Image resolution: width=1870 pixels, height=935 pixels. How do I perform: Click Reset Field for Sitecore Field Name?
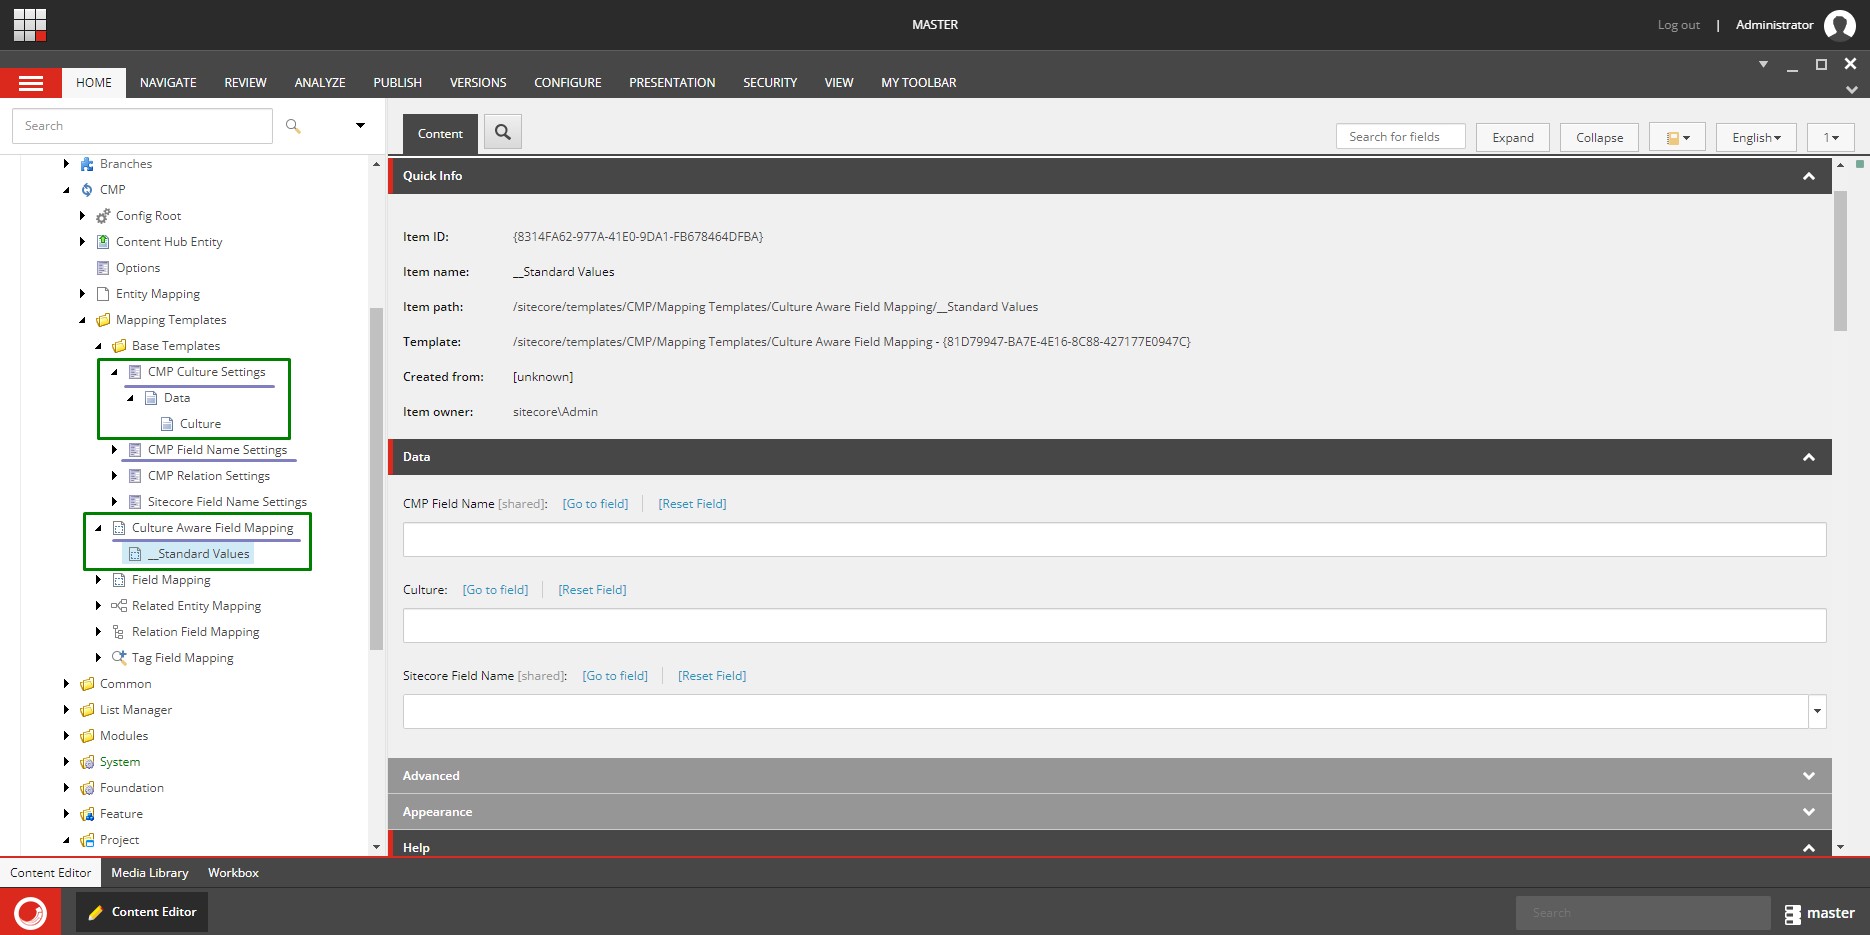tap(712, 676)
